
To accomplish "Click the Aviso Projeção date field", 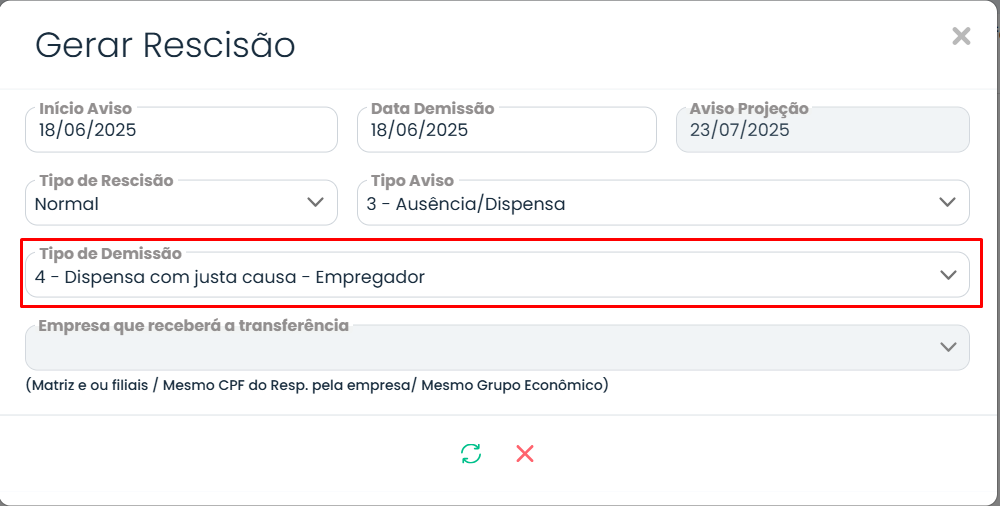I will tap(822, 131).
